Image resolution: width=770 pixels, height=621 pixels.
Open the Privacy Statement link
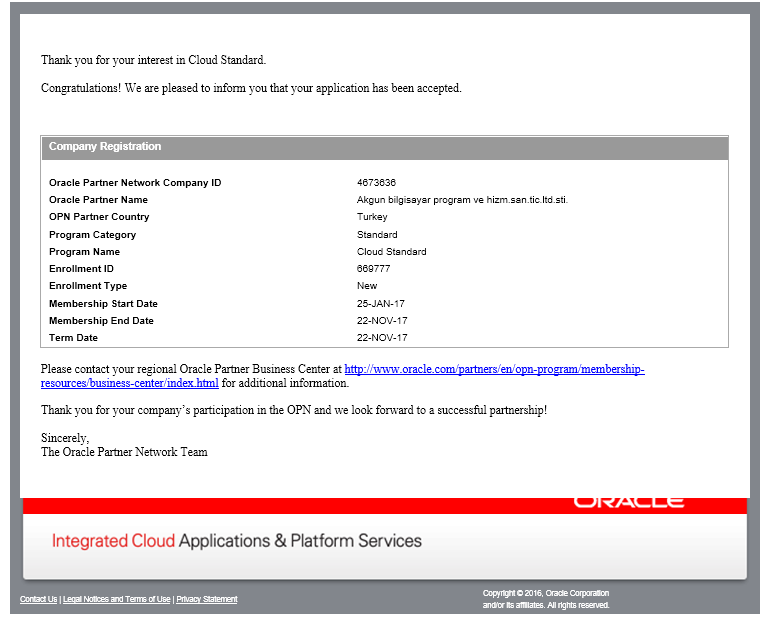pyautogui.click(x=207, y=599)
